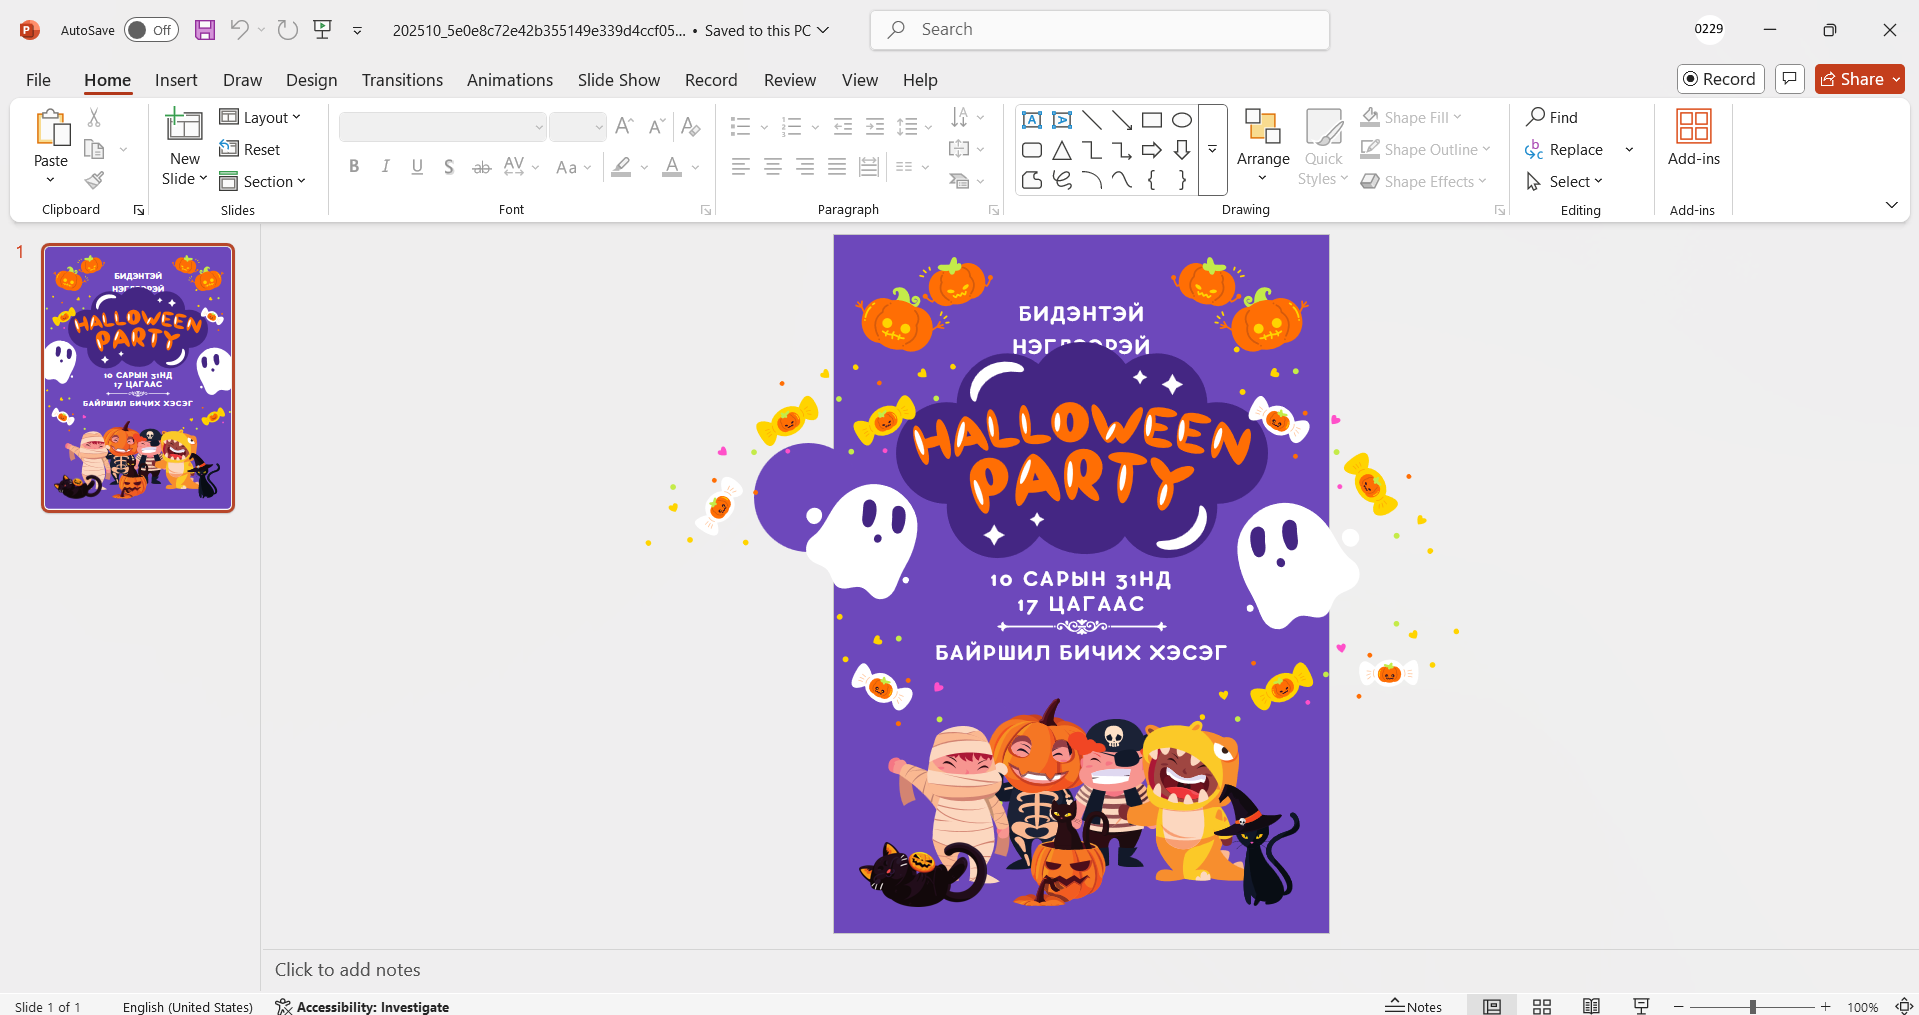Switch to Normal view in status bar
Screen dimensions: 1919x1015
pyautogui.click(x=1492, y=1006)
